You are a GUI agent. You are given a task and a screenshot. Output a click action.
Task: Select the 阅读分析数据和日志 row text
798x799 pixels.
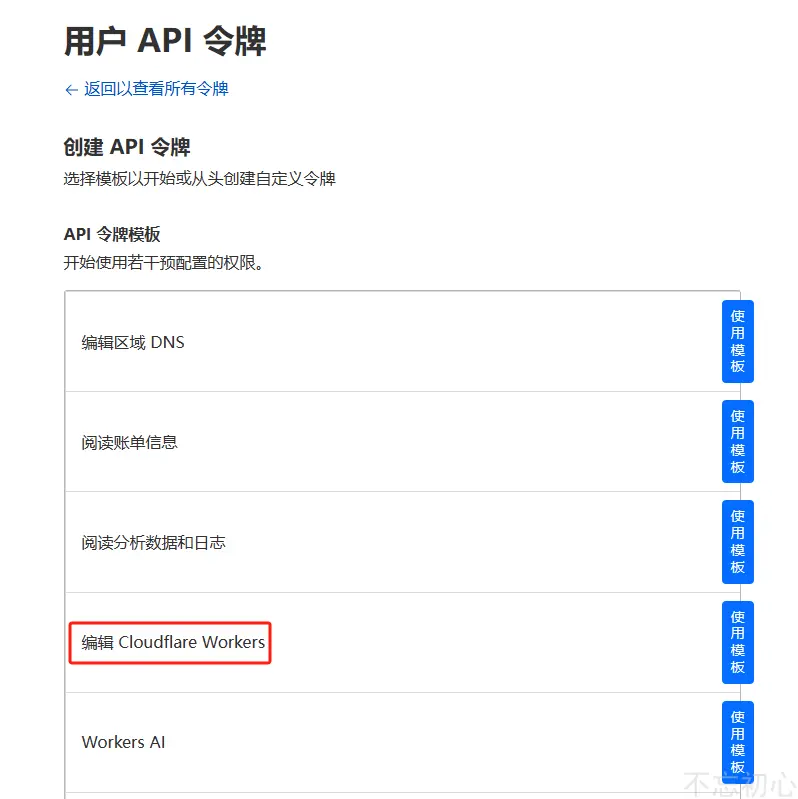click(153, 543)
